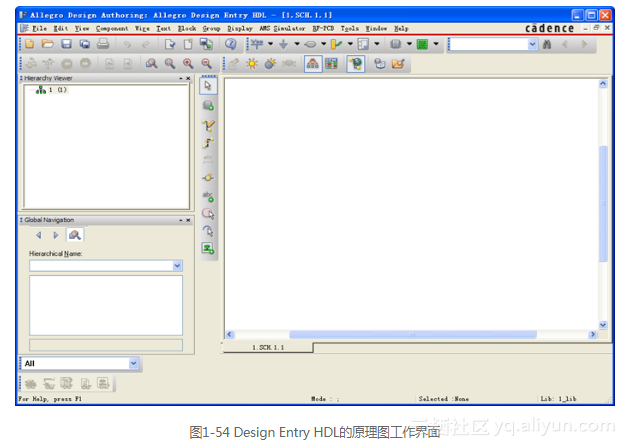This screenshot has width=626, height=447.
Task: Switch to the 1.SCH.1.1 sheet tab
Action: click(x=268, y=348)
